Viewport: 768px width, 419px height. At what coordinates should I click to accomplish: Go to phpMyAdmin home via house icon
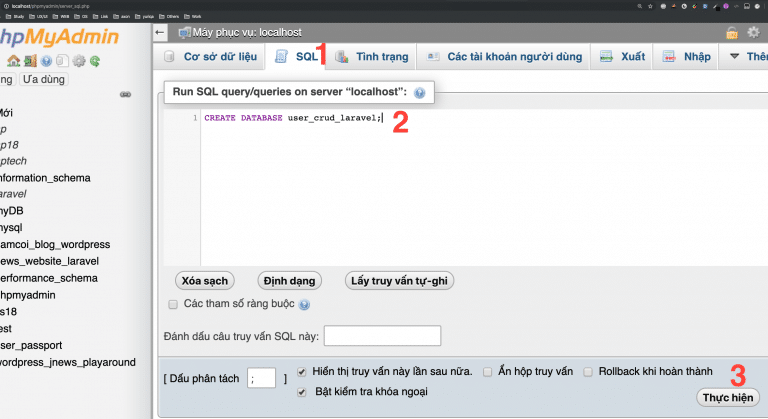pos(13,61)
